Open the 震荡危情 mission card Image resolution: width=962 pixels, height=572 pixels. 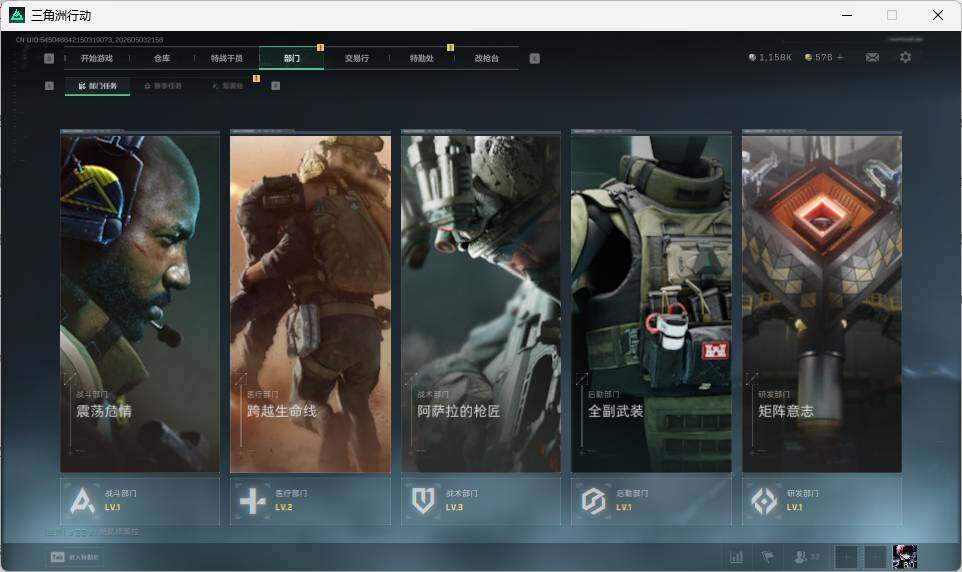(x=140, y=304)
